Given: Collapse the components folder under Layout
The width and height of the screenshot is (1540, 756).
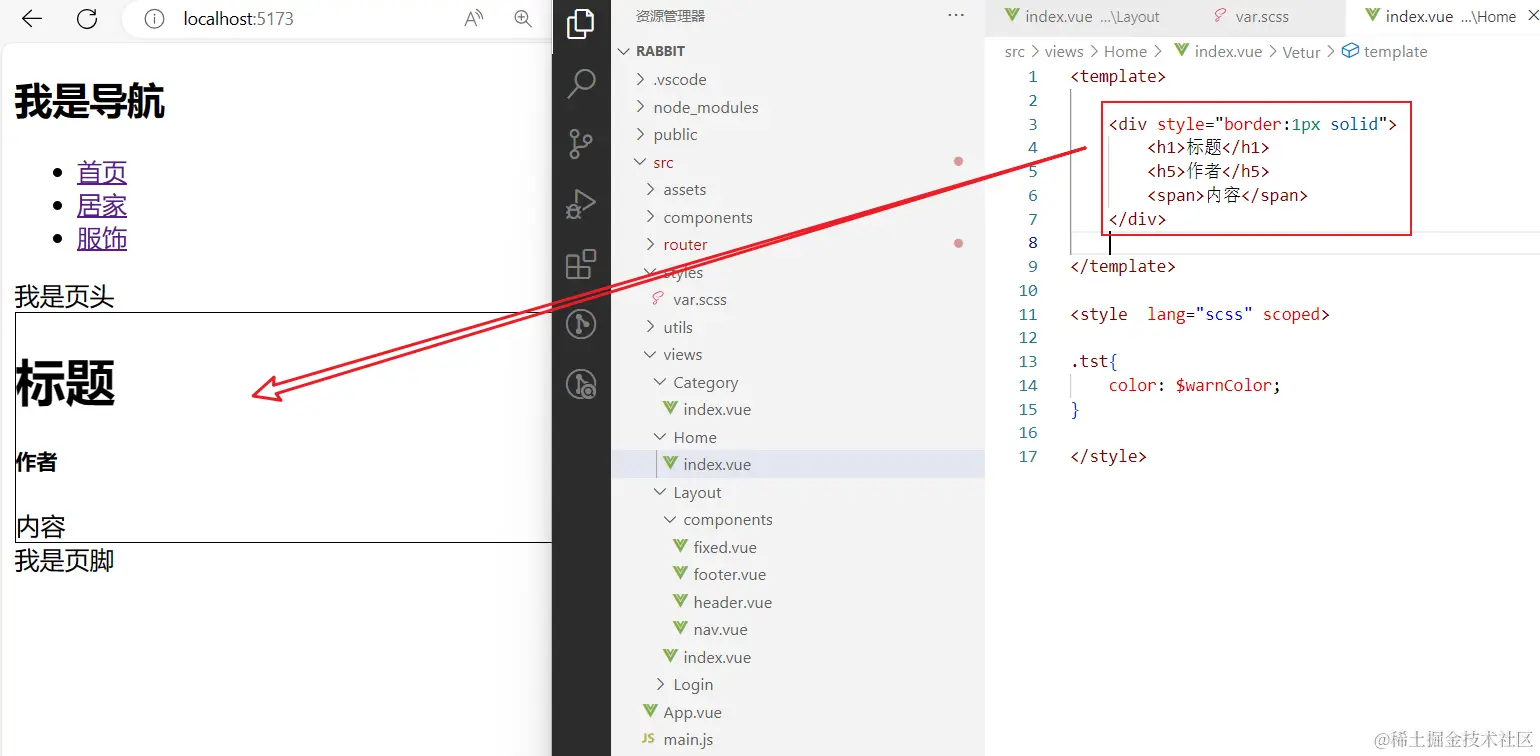Looking at the screenshot, I should pos(671,519).
